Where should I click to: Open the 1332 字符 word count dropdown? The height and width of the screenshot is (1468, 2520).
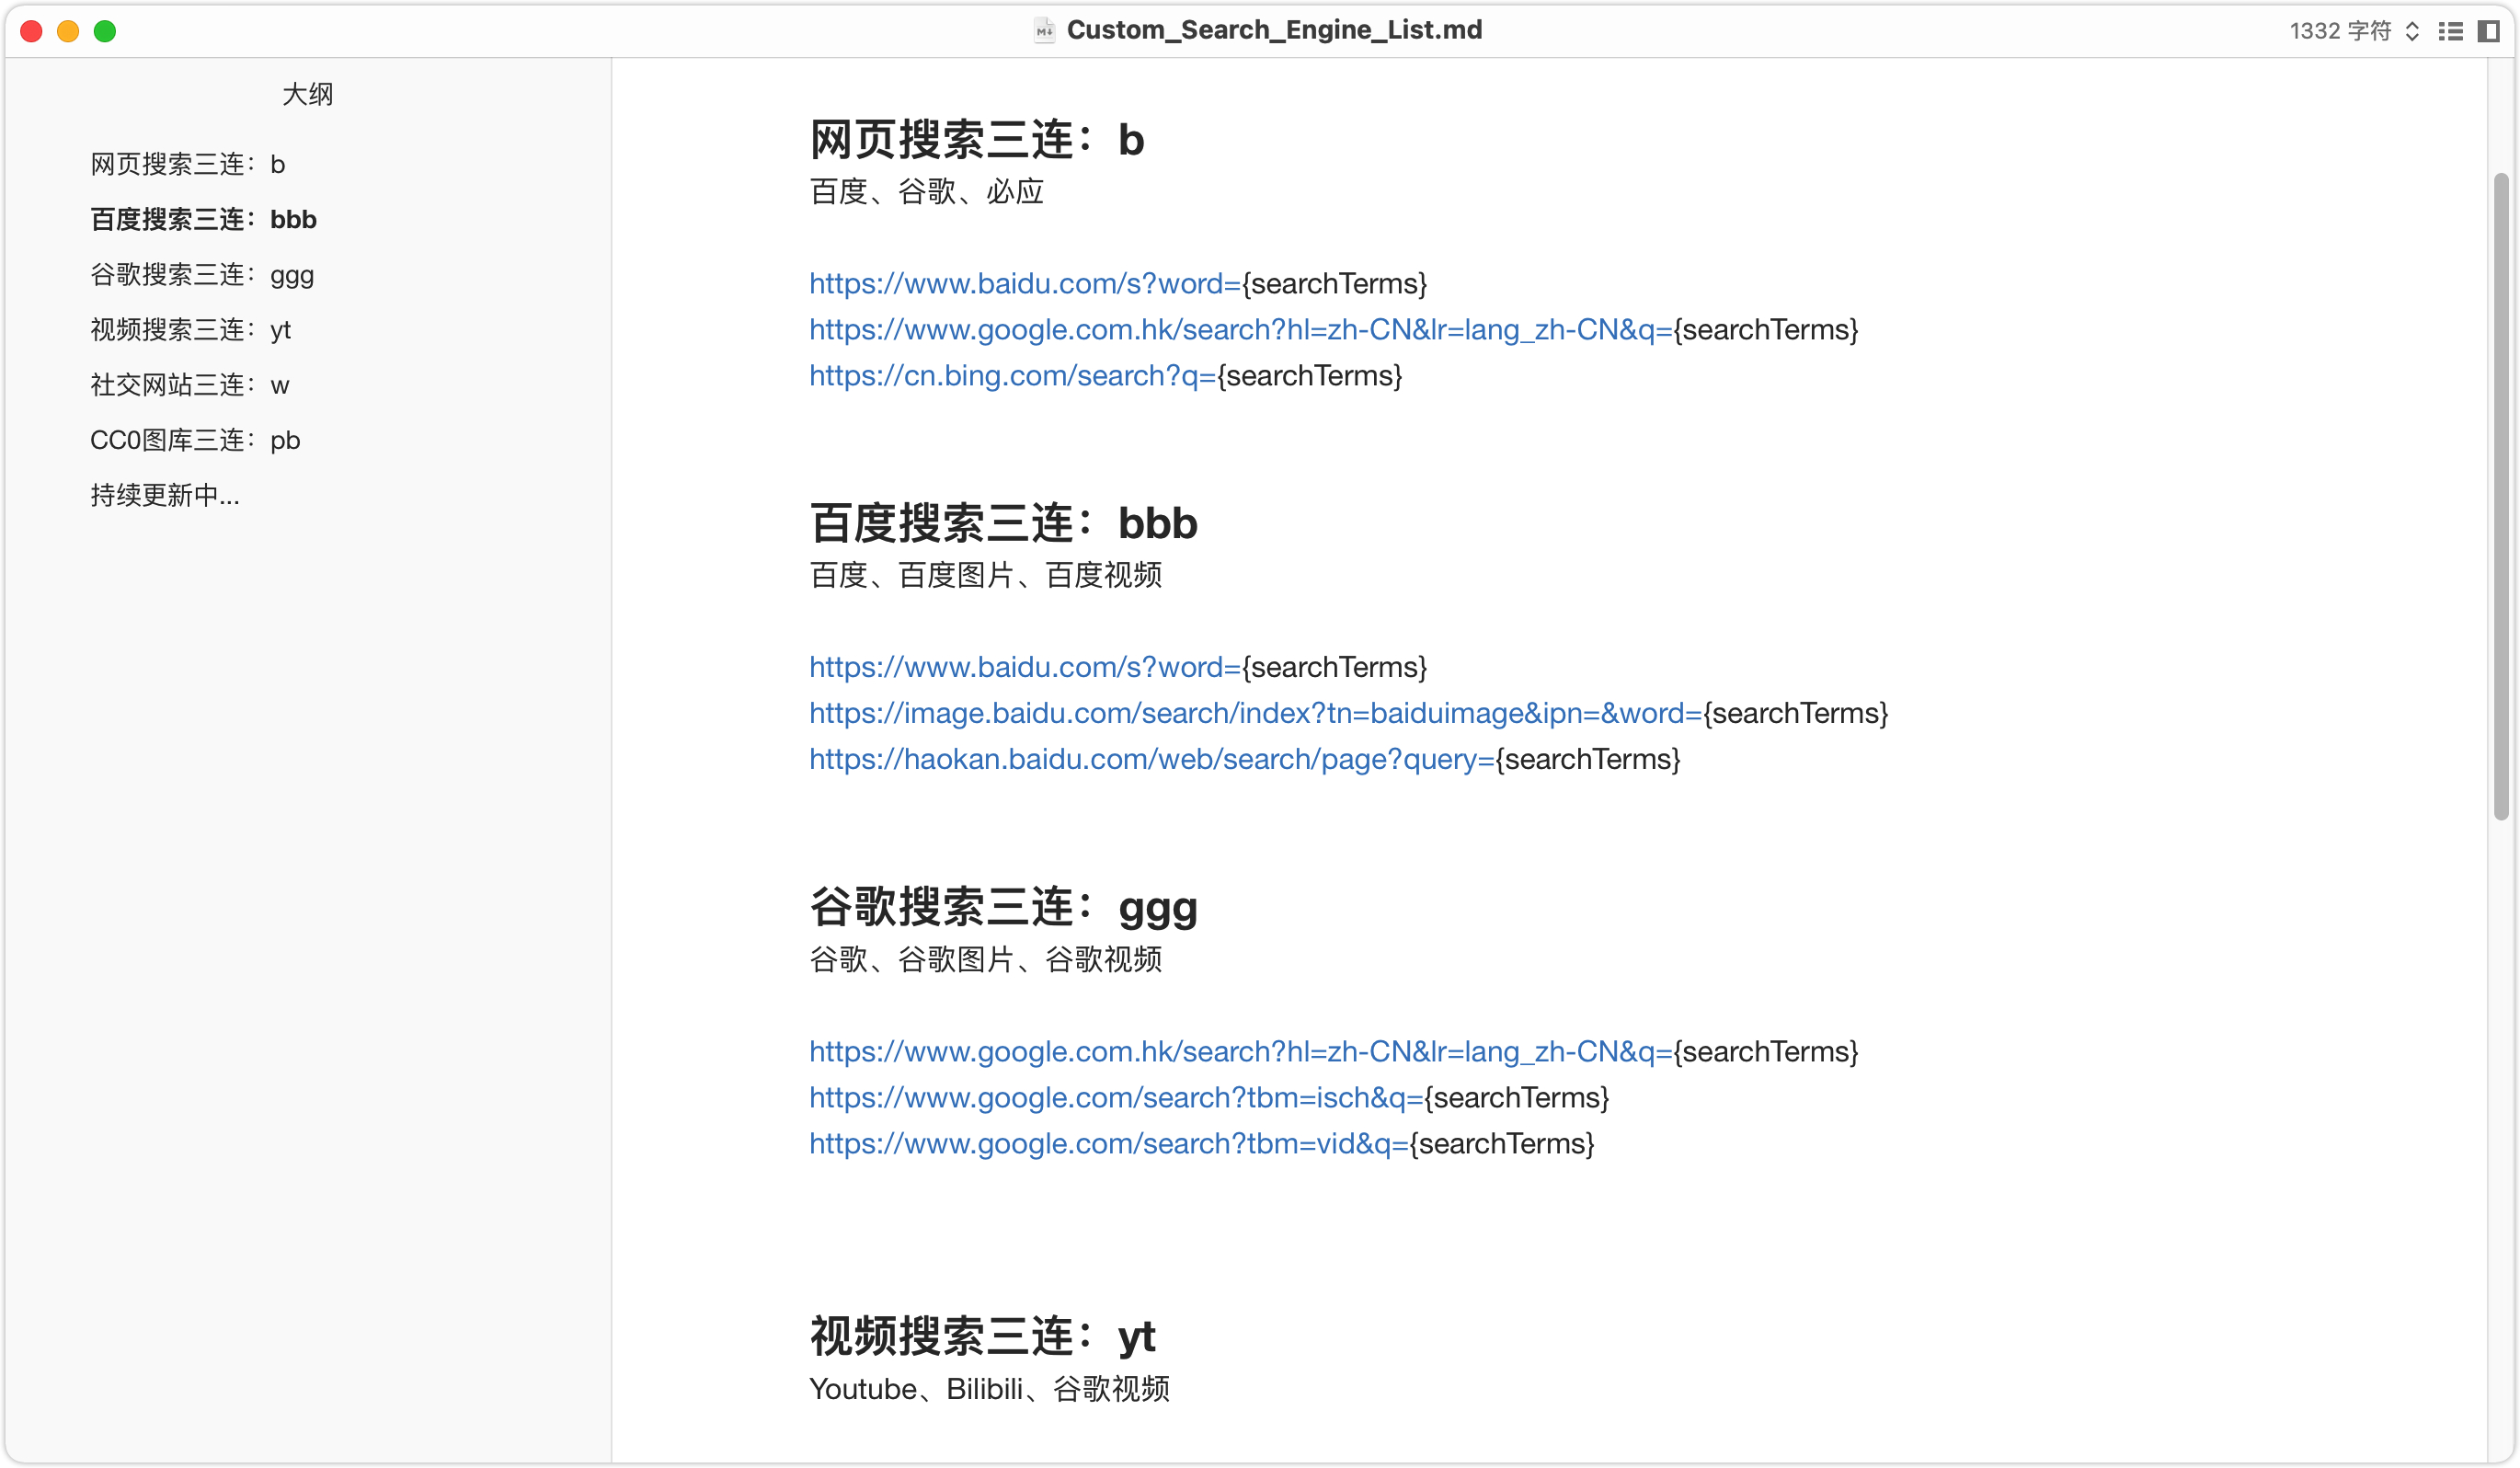[x=2353, y=32]
